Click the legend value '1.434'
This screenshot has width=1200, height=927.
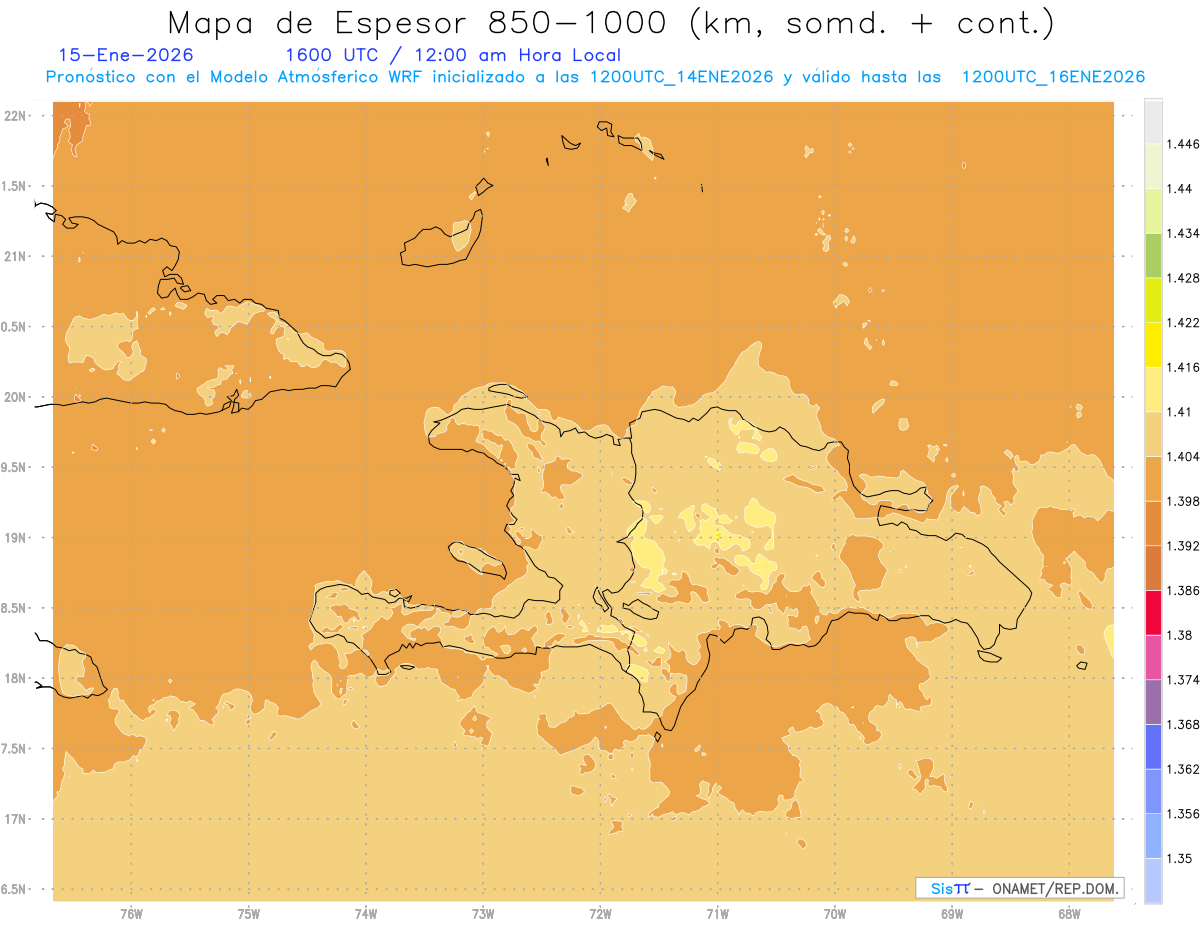pos(1182,233)
